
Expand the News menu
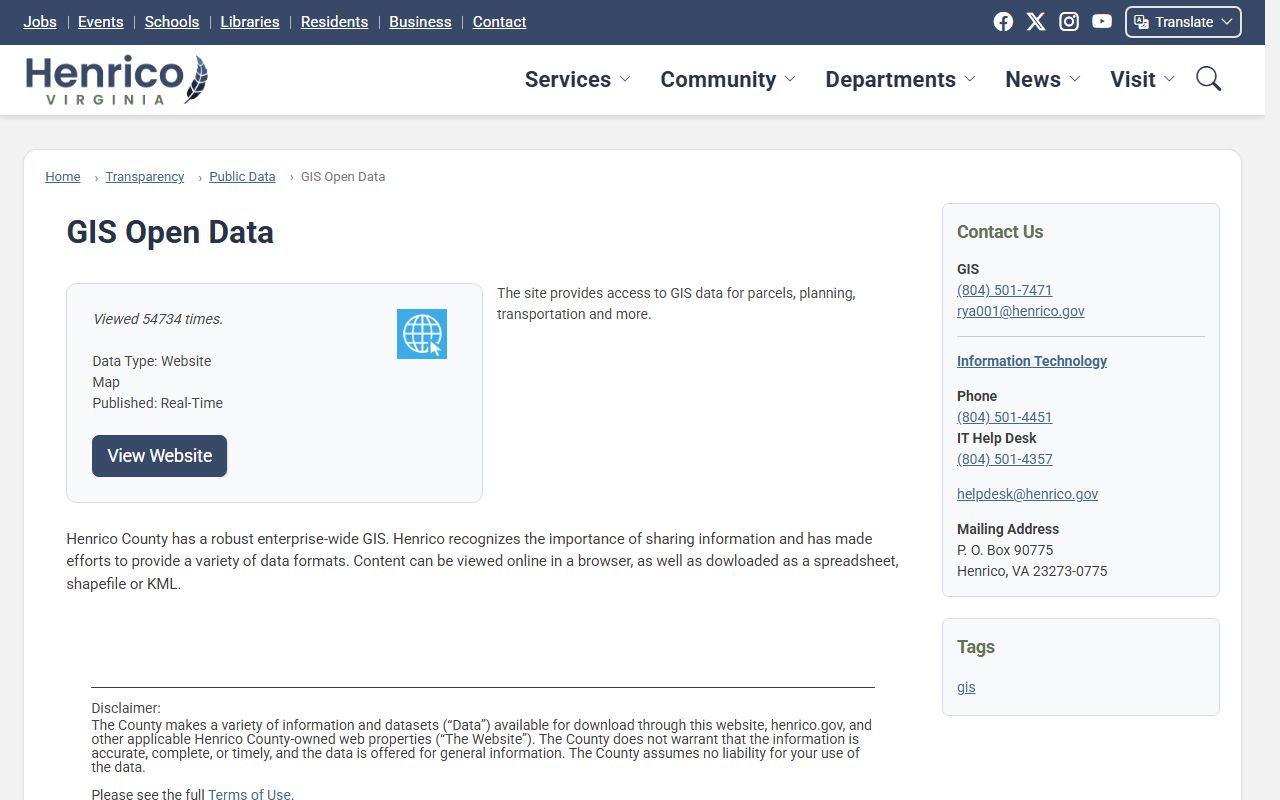click(x=1043, y=79)
